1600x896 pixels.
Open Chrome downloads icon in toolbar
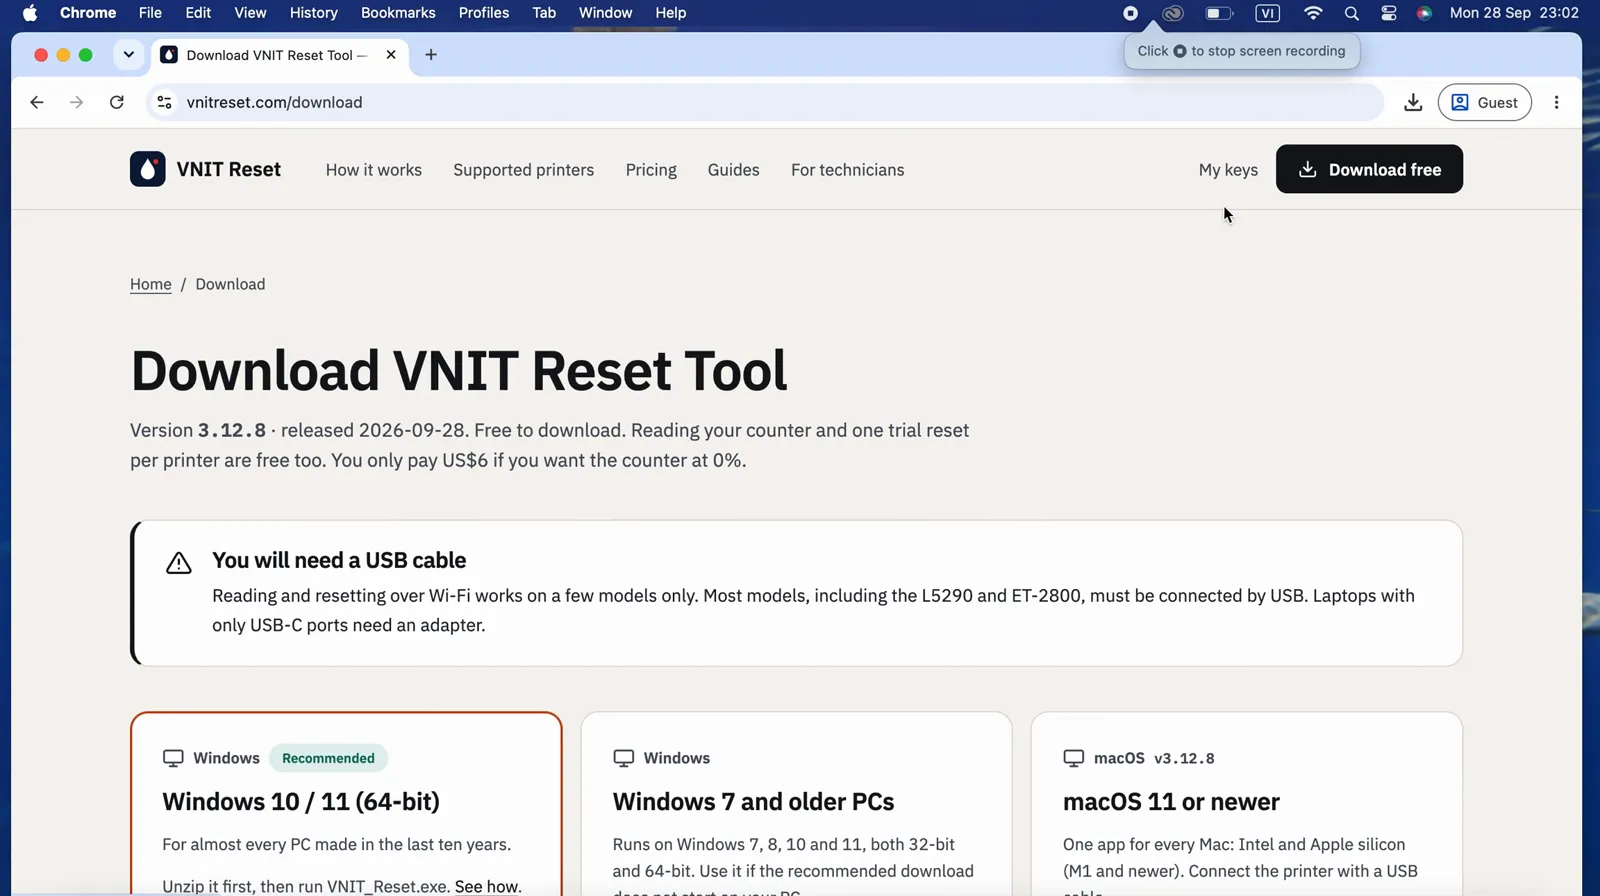pos(1413,102)
